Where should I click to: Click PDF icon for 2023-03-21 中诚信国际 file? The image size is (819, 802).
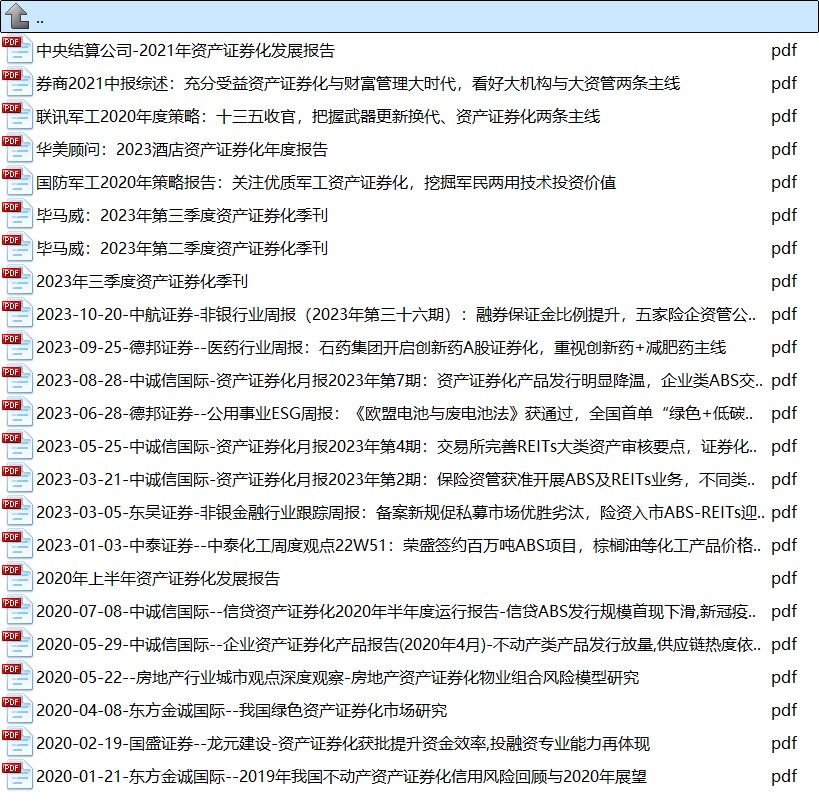17,479
